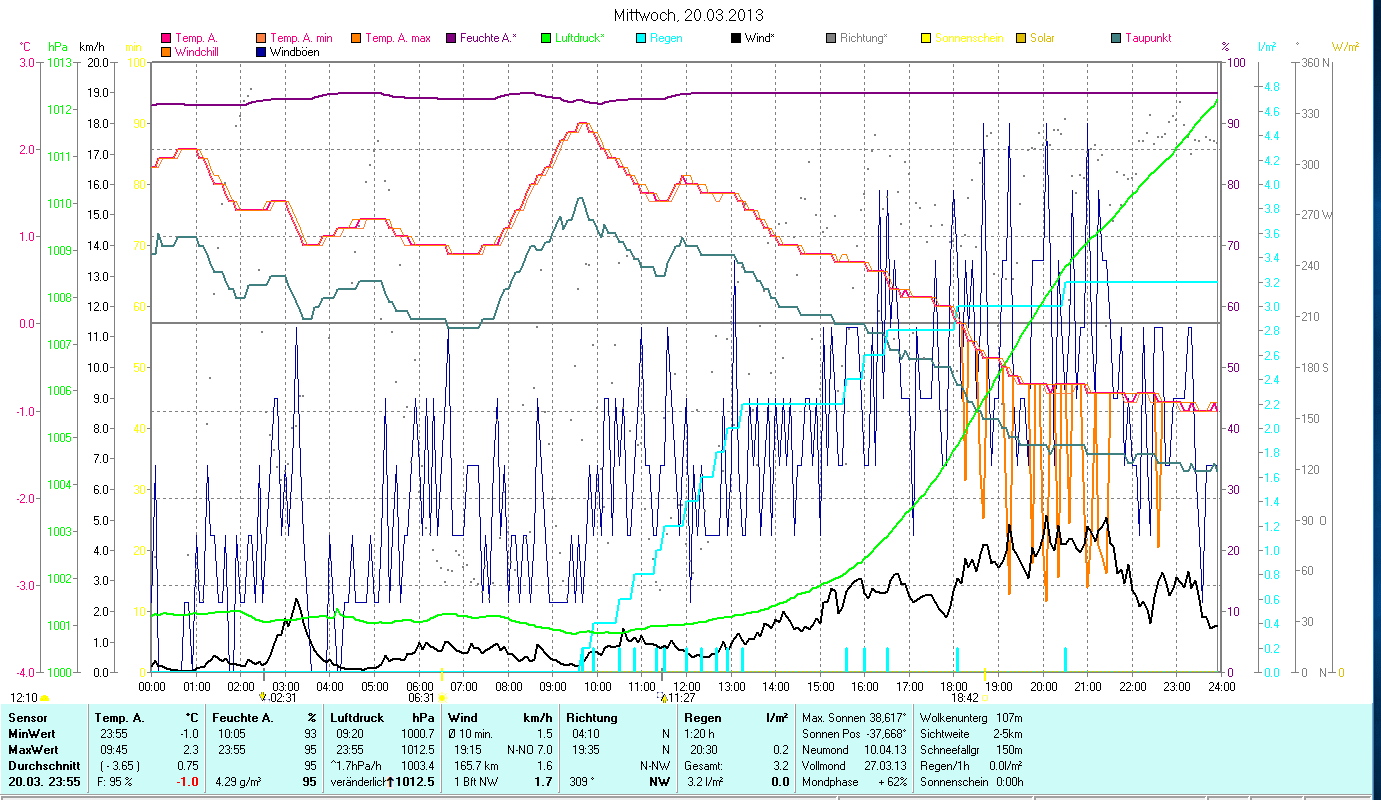Click the 06:31 sunrise marker below time axis

pos(422,698)
